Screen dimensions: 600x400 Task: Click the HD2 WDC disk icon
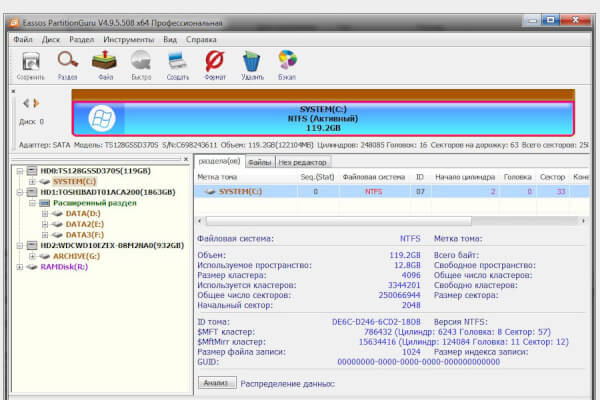(32, 245)
